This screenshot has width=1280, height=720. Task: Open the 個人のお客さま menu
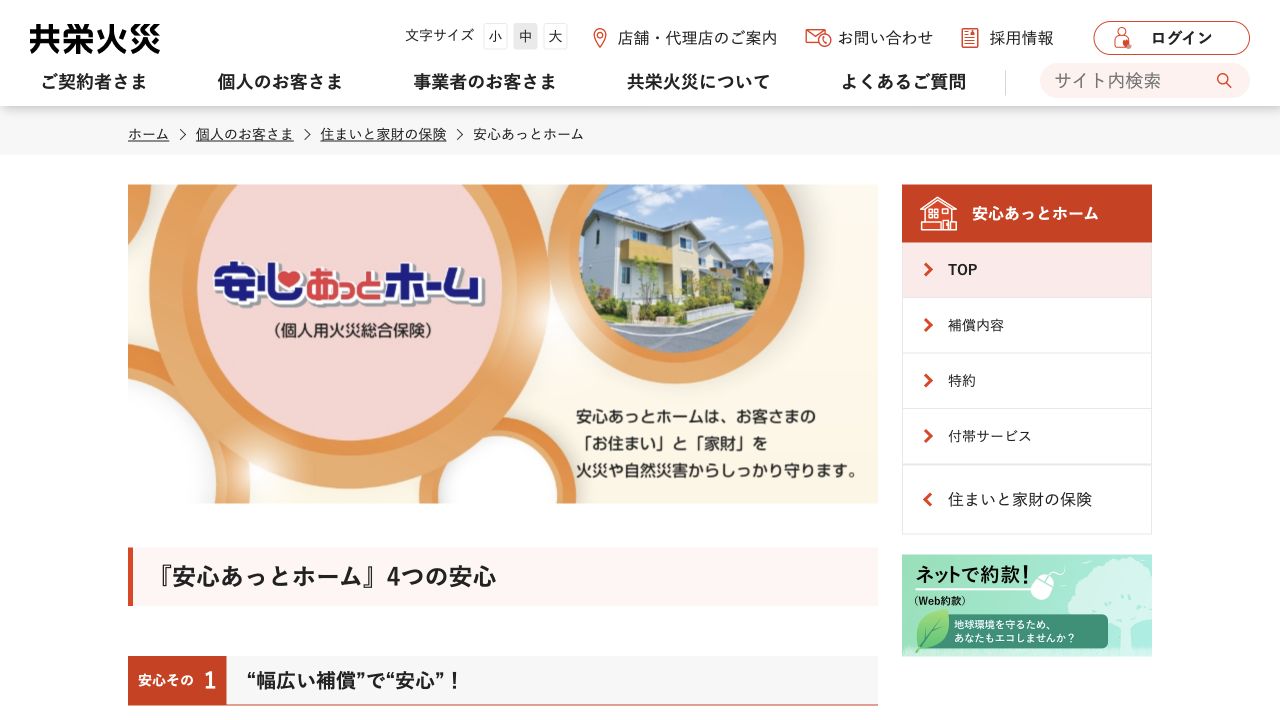pos(280,82)
